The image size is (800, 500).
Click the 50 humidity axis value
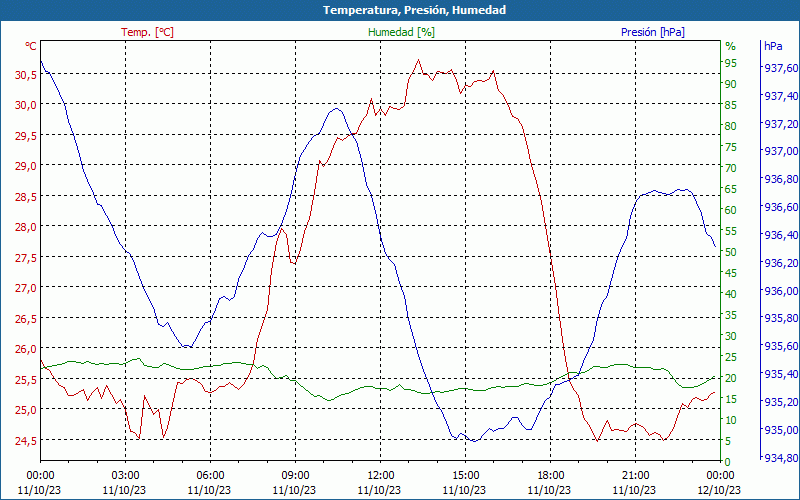tap(731, 252)
